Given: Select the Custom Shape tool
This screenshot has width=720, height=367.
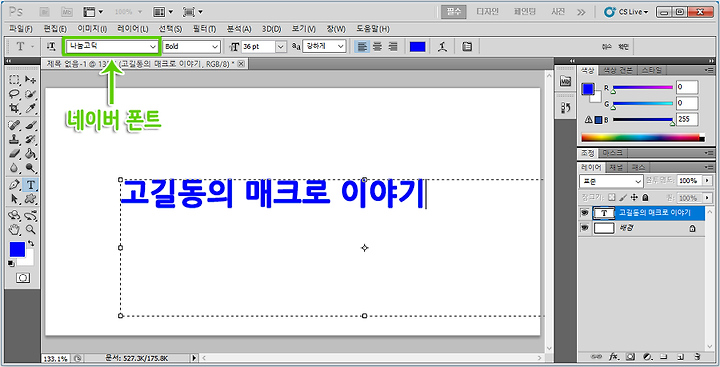Looking at the screenshot, I should tap(31, 199).
